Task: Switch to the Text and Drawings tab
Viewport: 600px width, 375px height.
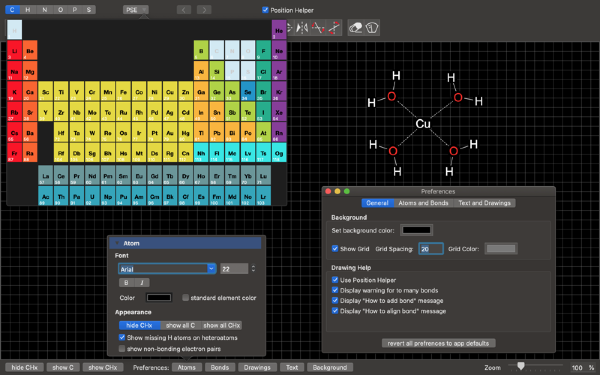Action: pos(484,203)
